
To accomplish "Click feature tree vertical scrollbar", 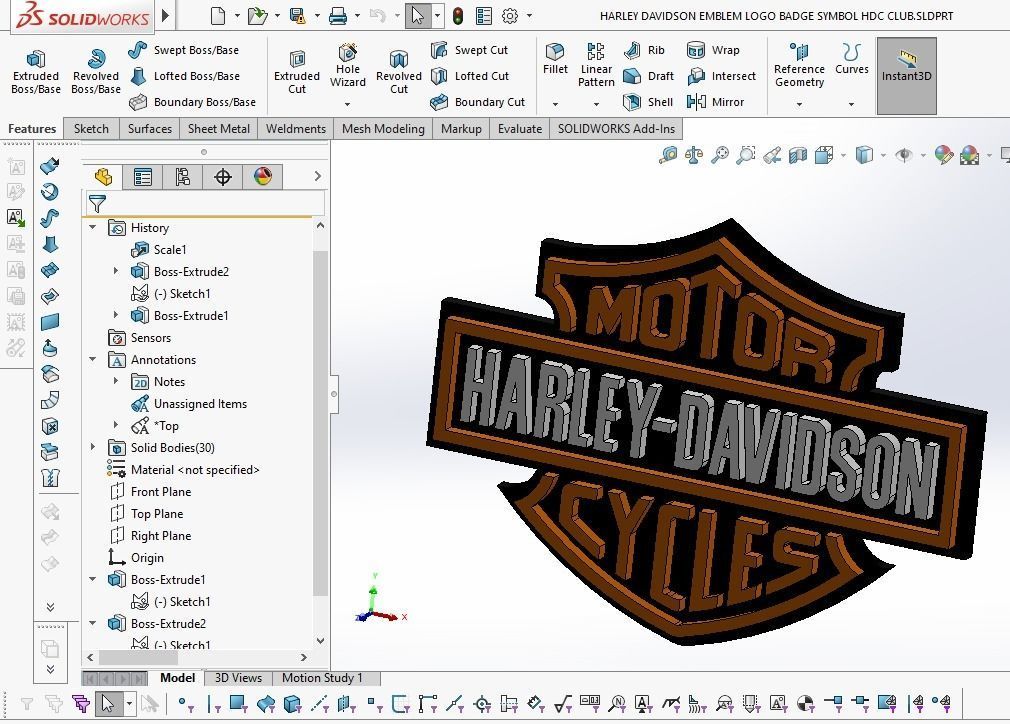I will 320,423.
